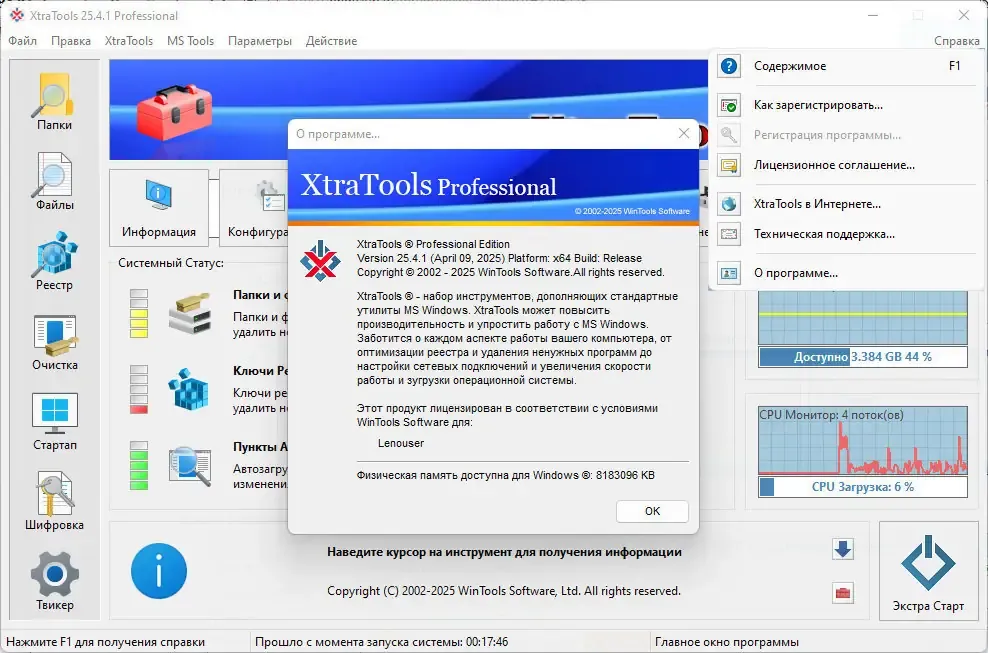This screenshot has height=653, width=988.
Task: Click the folders status drive icon
Action: [189, 314]
